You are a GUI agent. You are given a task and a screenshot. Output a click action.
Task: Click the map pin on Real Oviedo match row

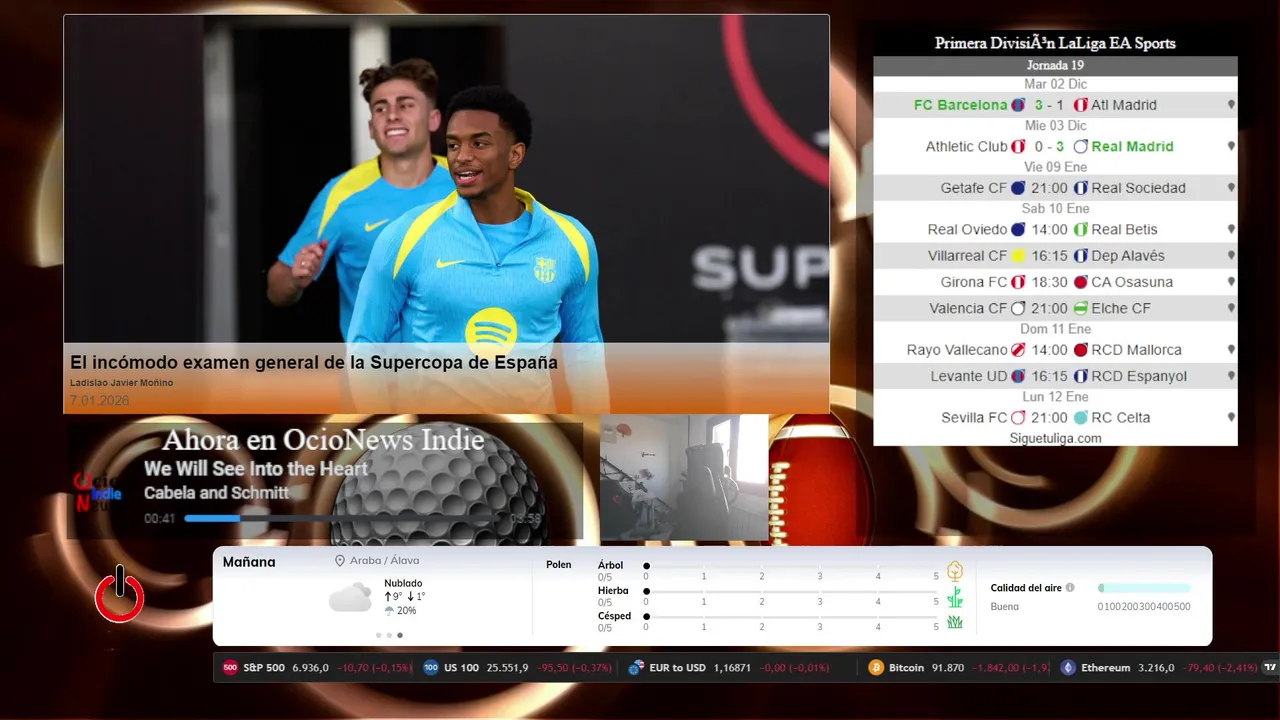pos(1231,230)
